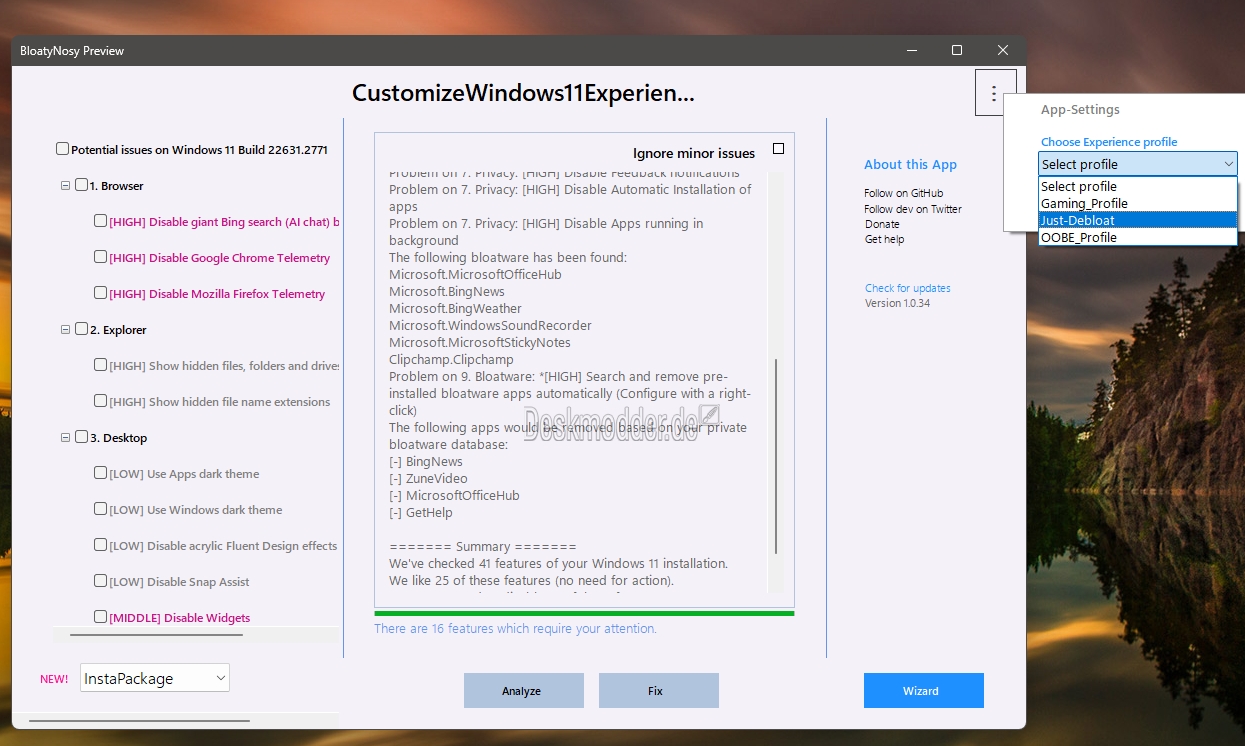Click the bottom window horizontal scrollbar
The height and width of the screenshot is (746, 1245).
(138, 720)
